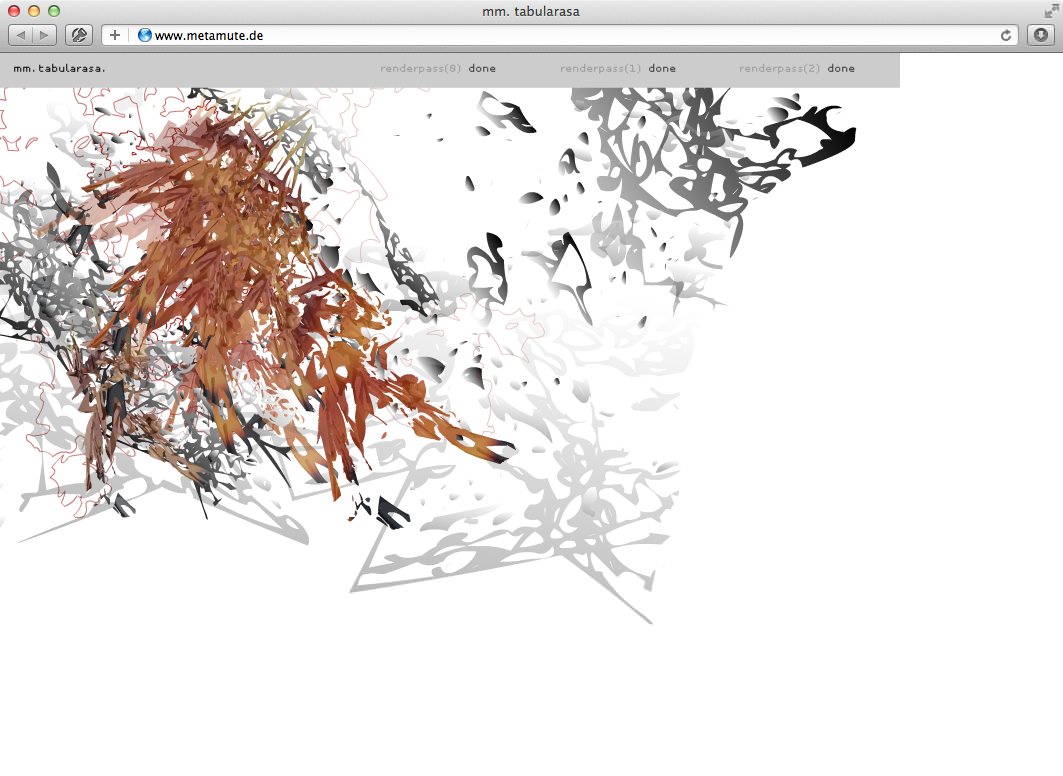The image size is (1063, 776).
Task: Zoom the window with the green button
Action: (x=53, y=11)
